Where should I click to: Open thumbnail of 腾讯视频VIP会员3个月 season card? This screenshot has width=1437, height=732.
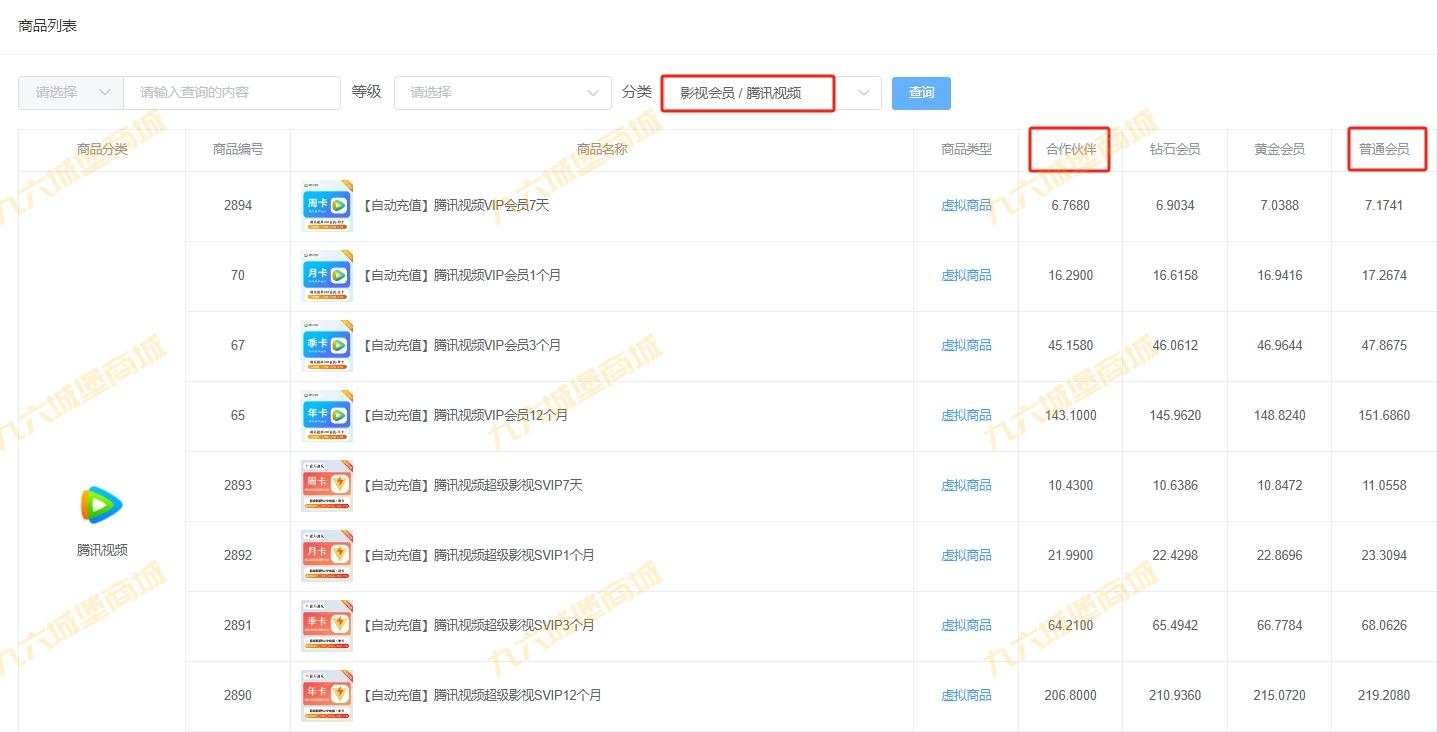tap(327, 346)
